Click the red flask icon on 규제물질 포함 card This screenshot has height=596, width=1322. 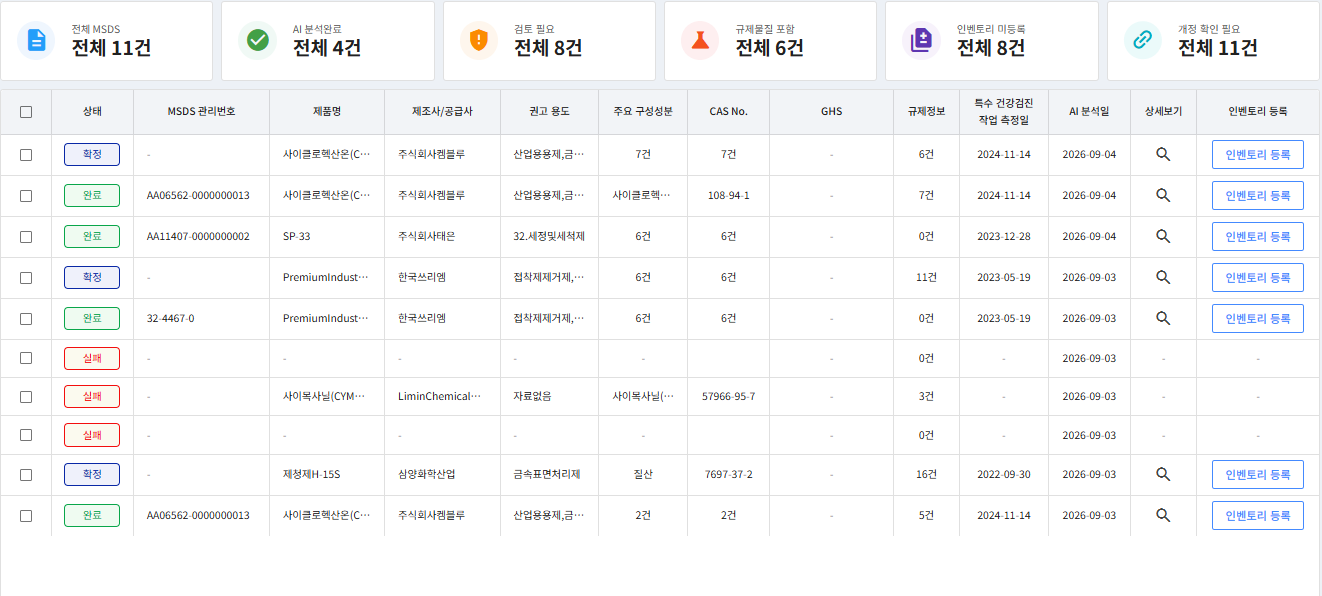pyautogui.click(x=700, y=40)
